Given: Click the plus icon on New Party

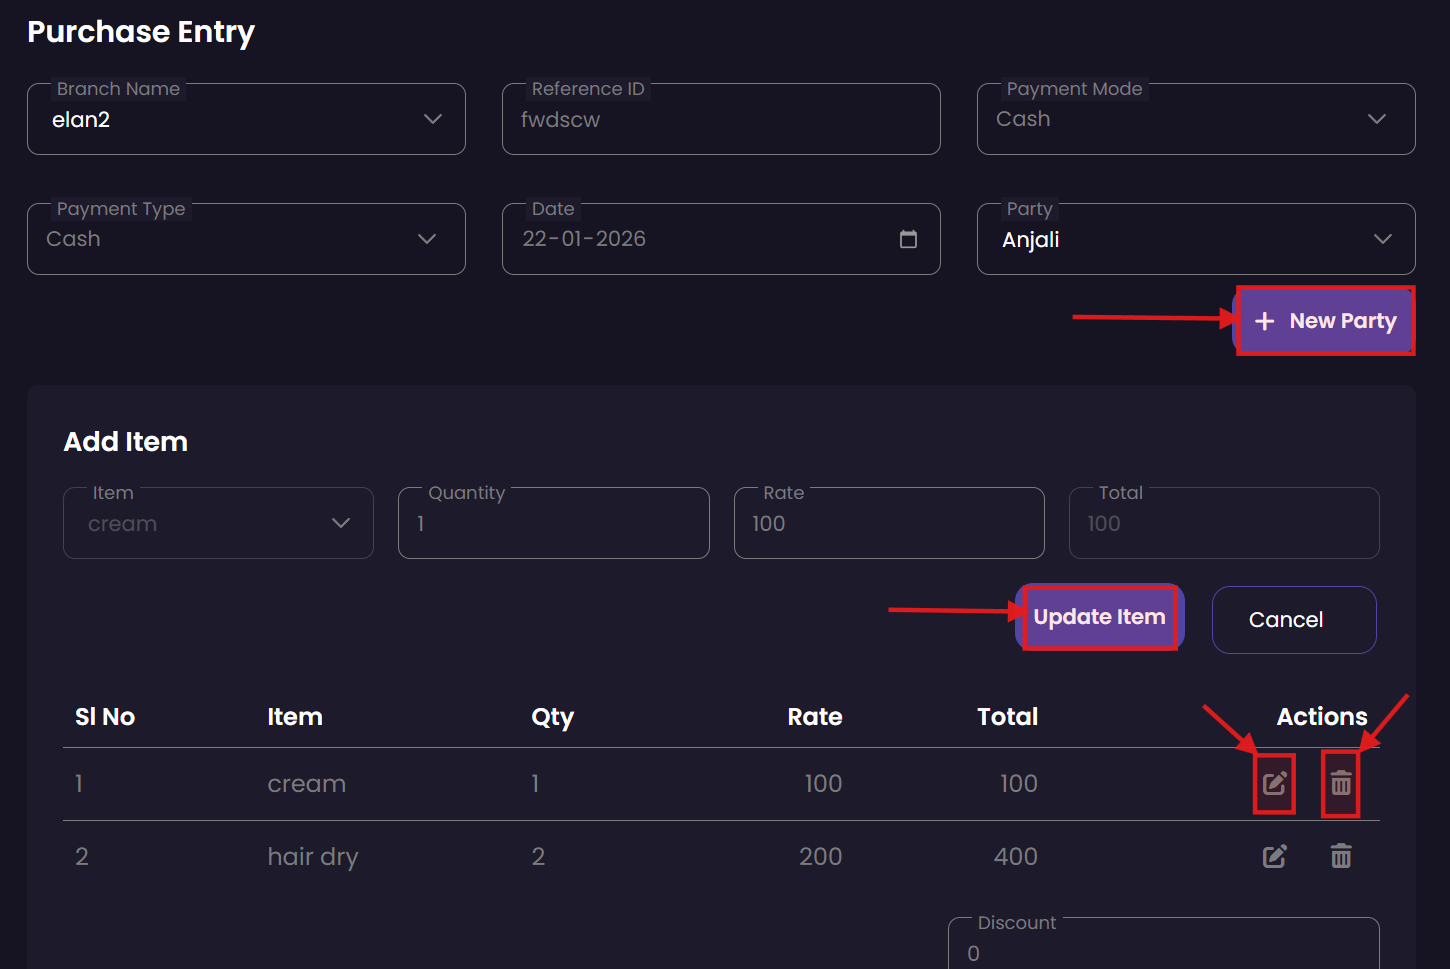Looking at the screenshot, I should pyautogui.click(x=1265, y=321).
